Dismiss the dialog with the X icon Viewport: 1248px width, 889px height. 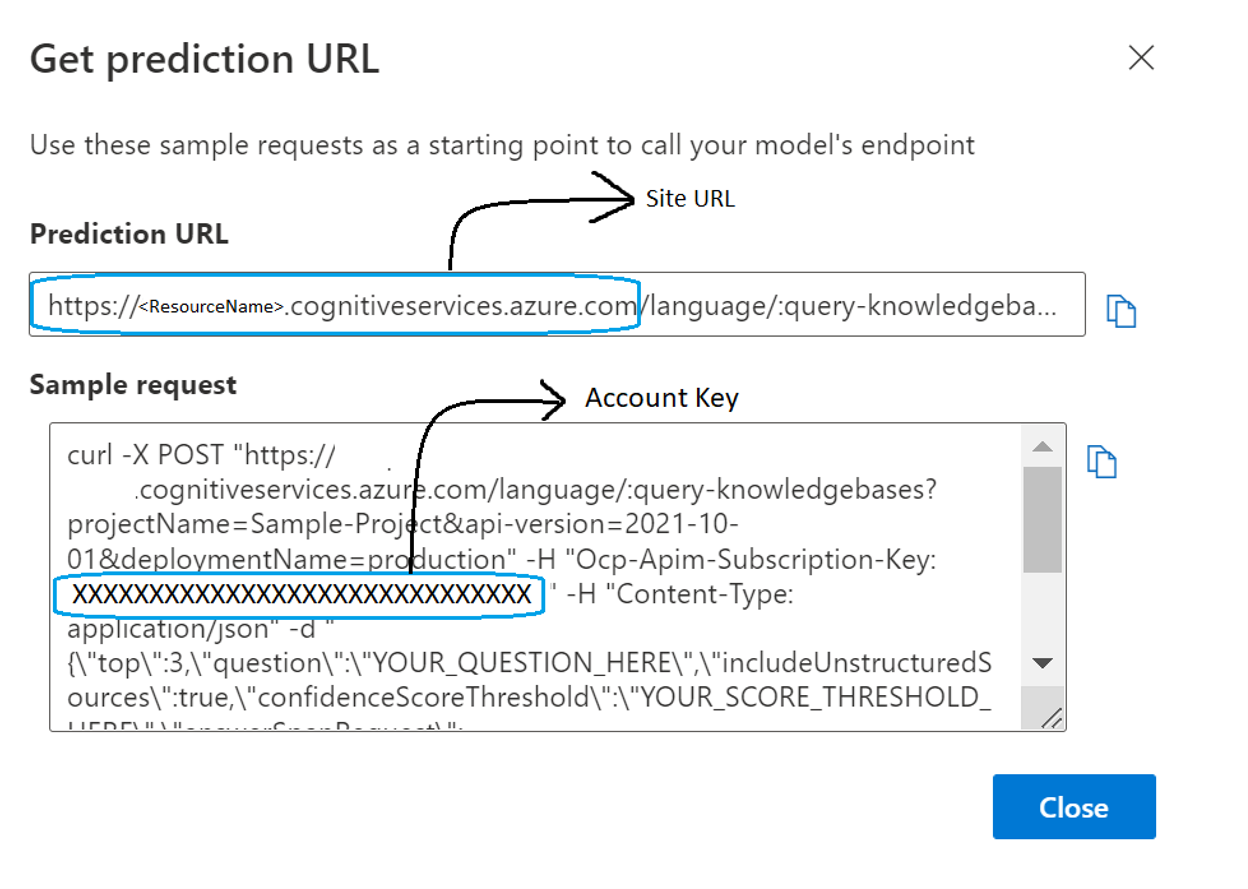(1140, 58)
